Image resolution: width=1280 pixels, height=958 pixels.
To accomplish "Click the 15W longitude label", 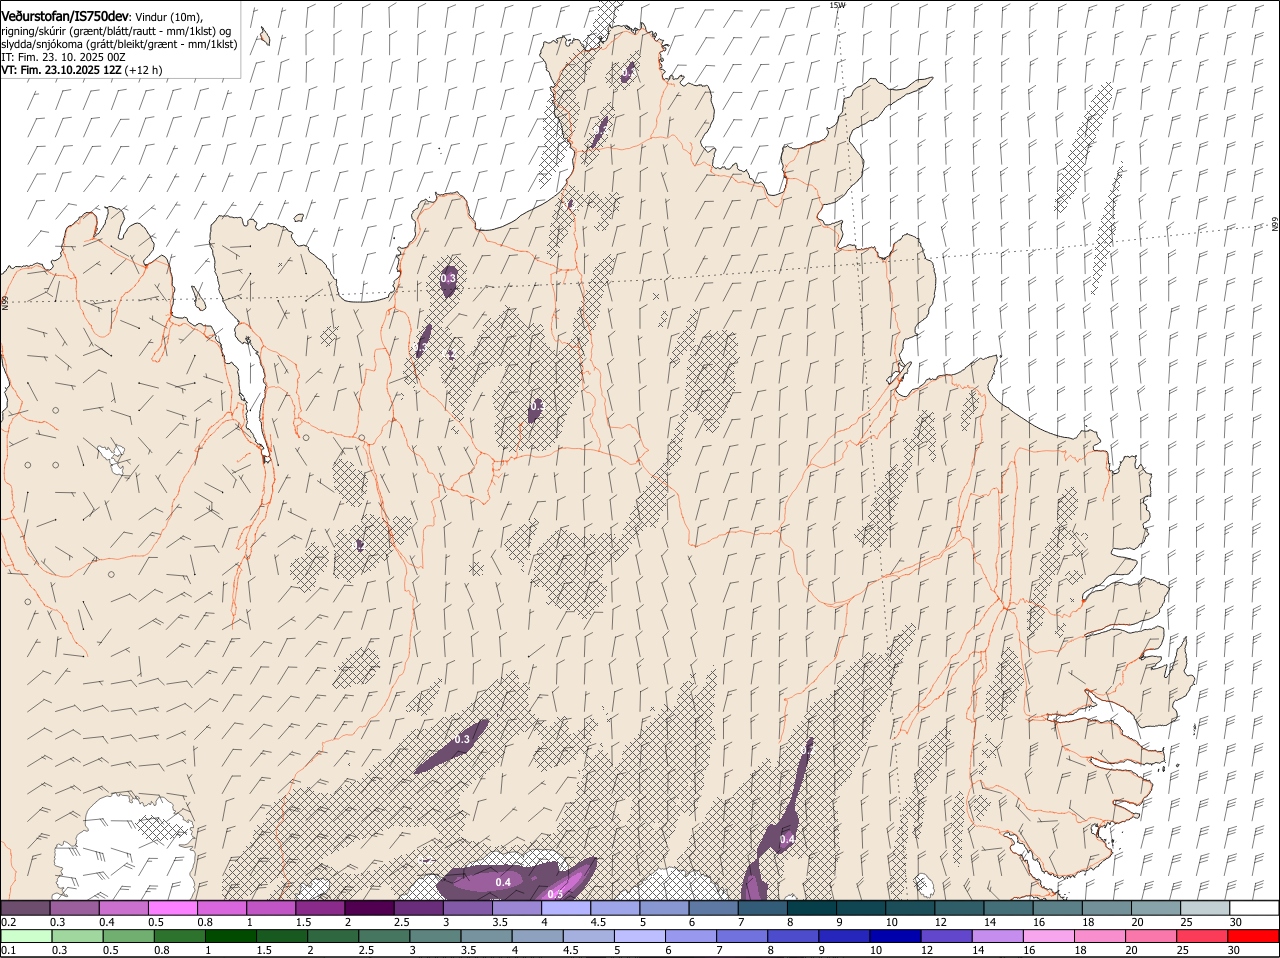I will click(838, 5).
